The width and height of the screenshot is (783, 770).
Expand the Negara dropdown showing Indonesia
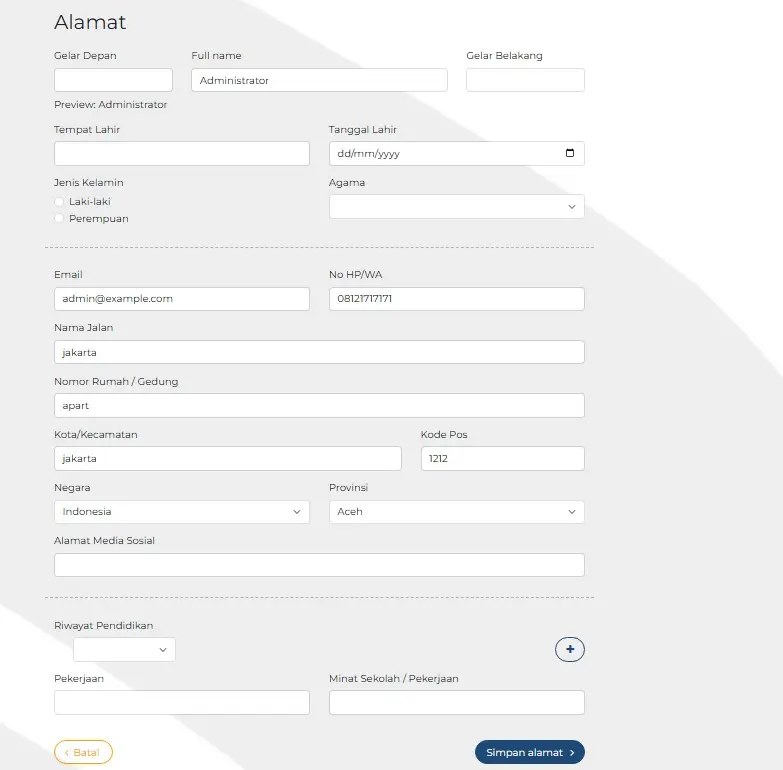(182, 512)
